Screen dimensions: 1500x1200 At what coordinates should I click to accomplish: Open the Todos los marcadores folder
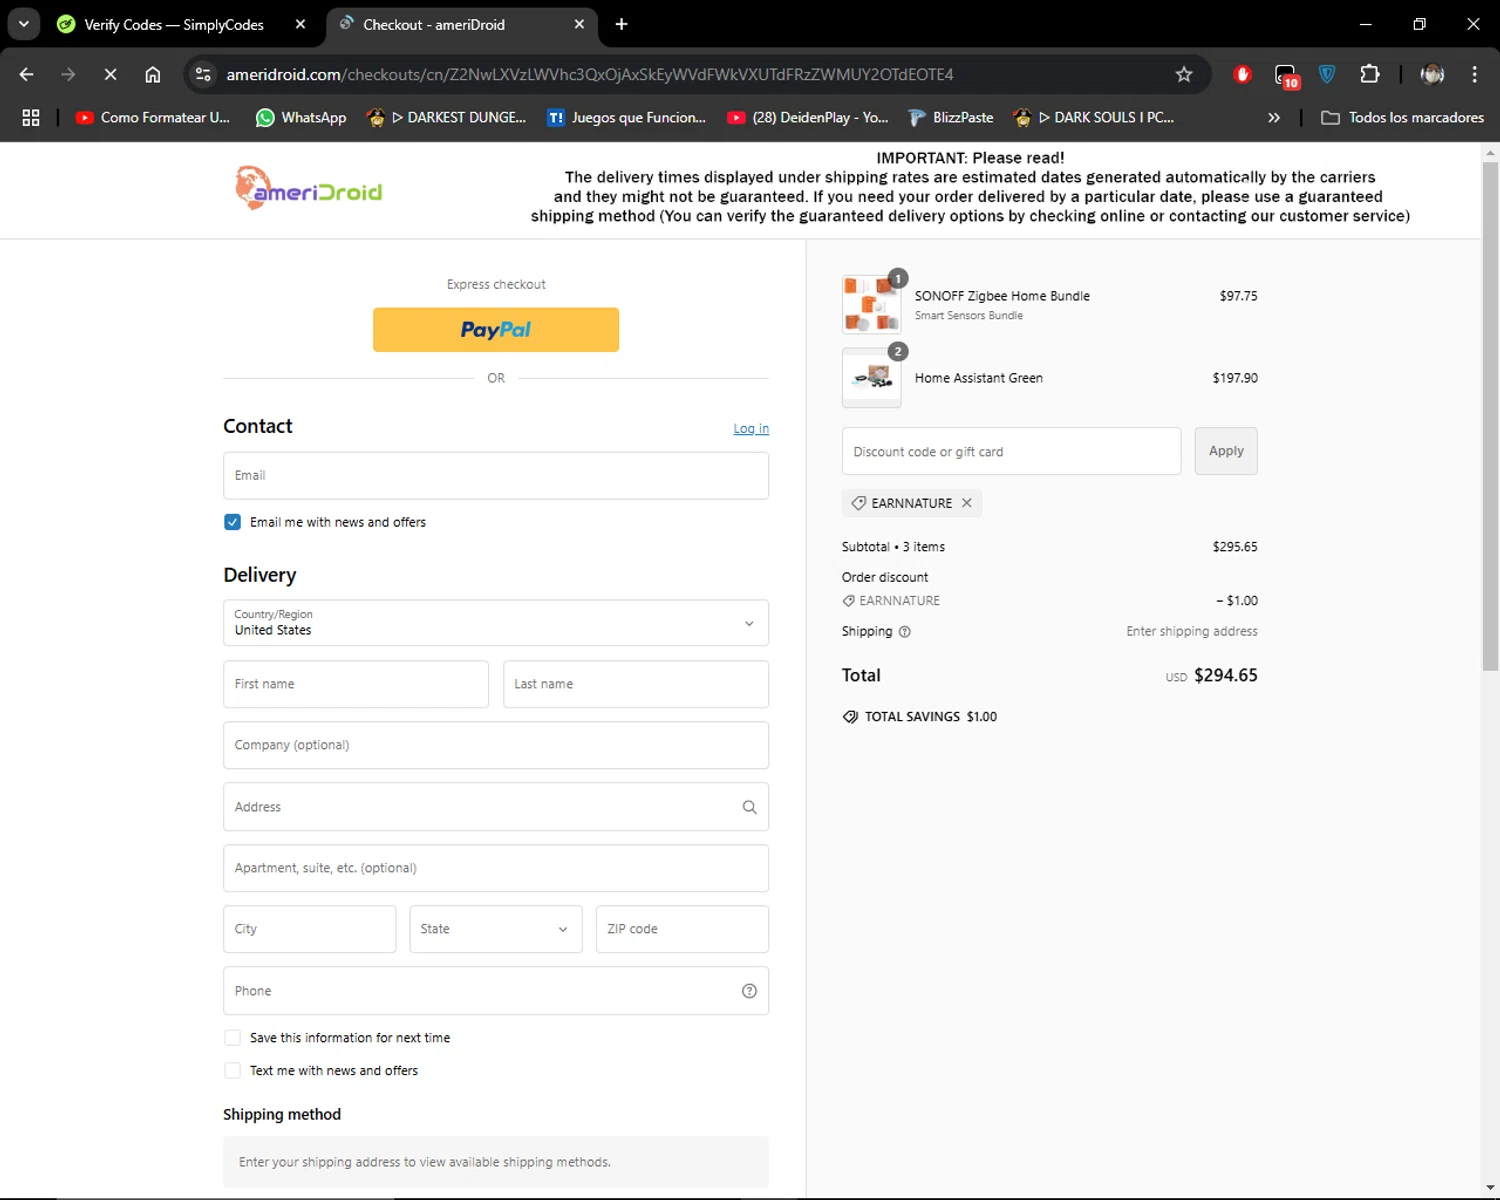tap(1402, 117)
